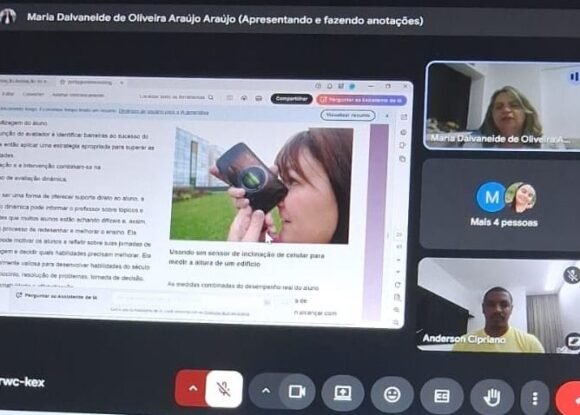Image resolution: width=580 pixels, height=415 pixels.
Task: Click the audio indicator on Maria's tile
Action: pos(573,77)
